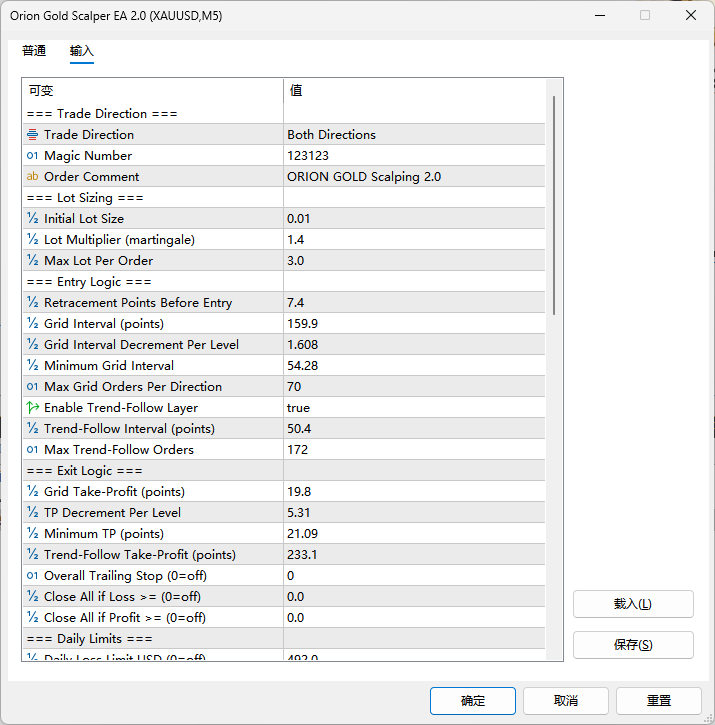This screenshot has height=725, width=715.
Task: Select the Trend-Follow Interval value 50.4
Action: (x=414, y=429)
